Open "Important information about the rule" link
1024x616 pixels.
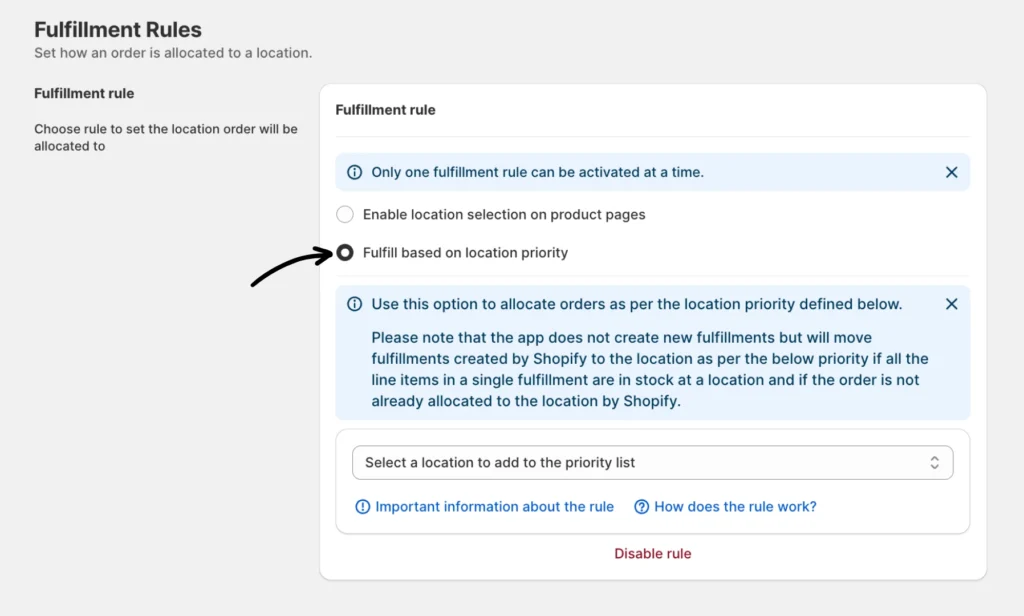click(x=494, y=507)
